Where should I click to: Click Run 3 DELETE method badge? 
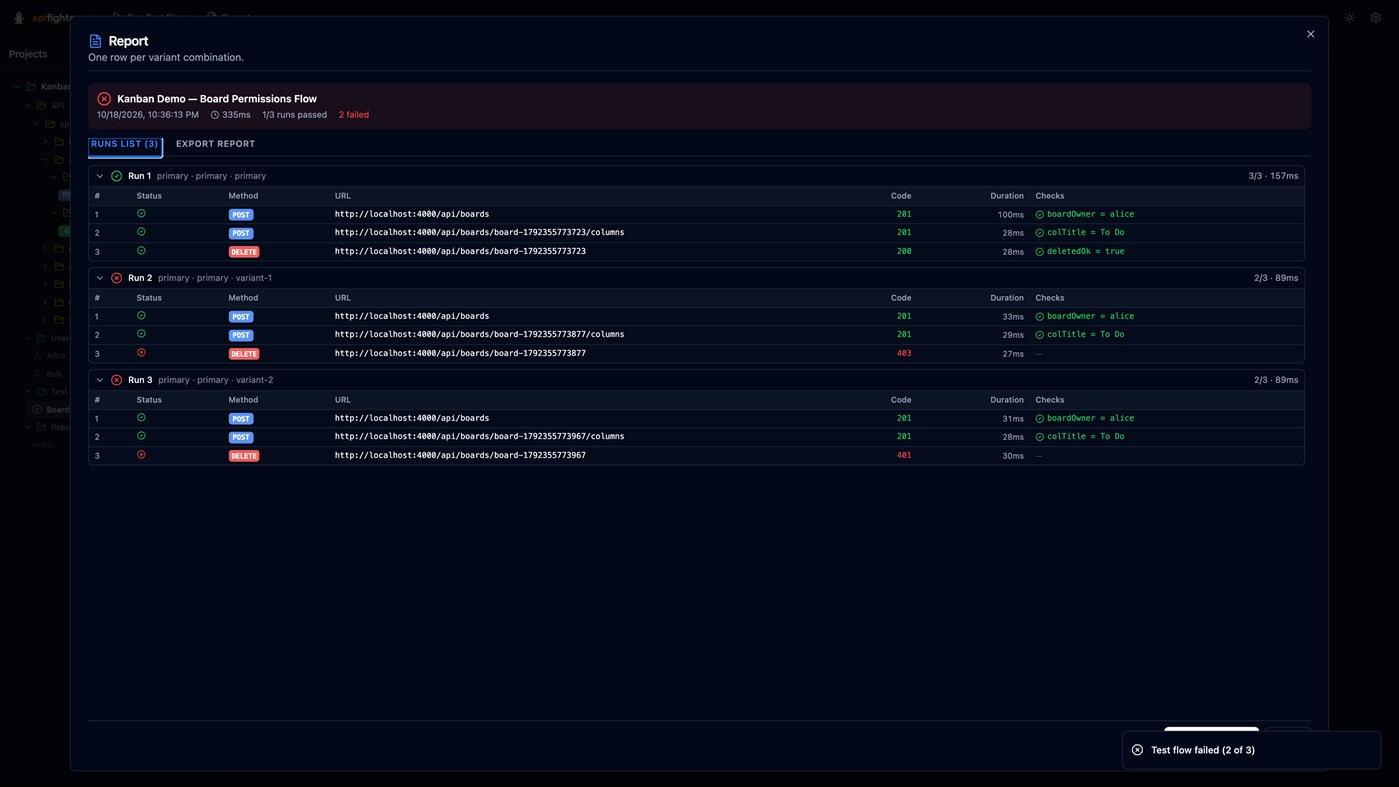[244, 456]
